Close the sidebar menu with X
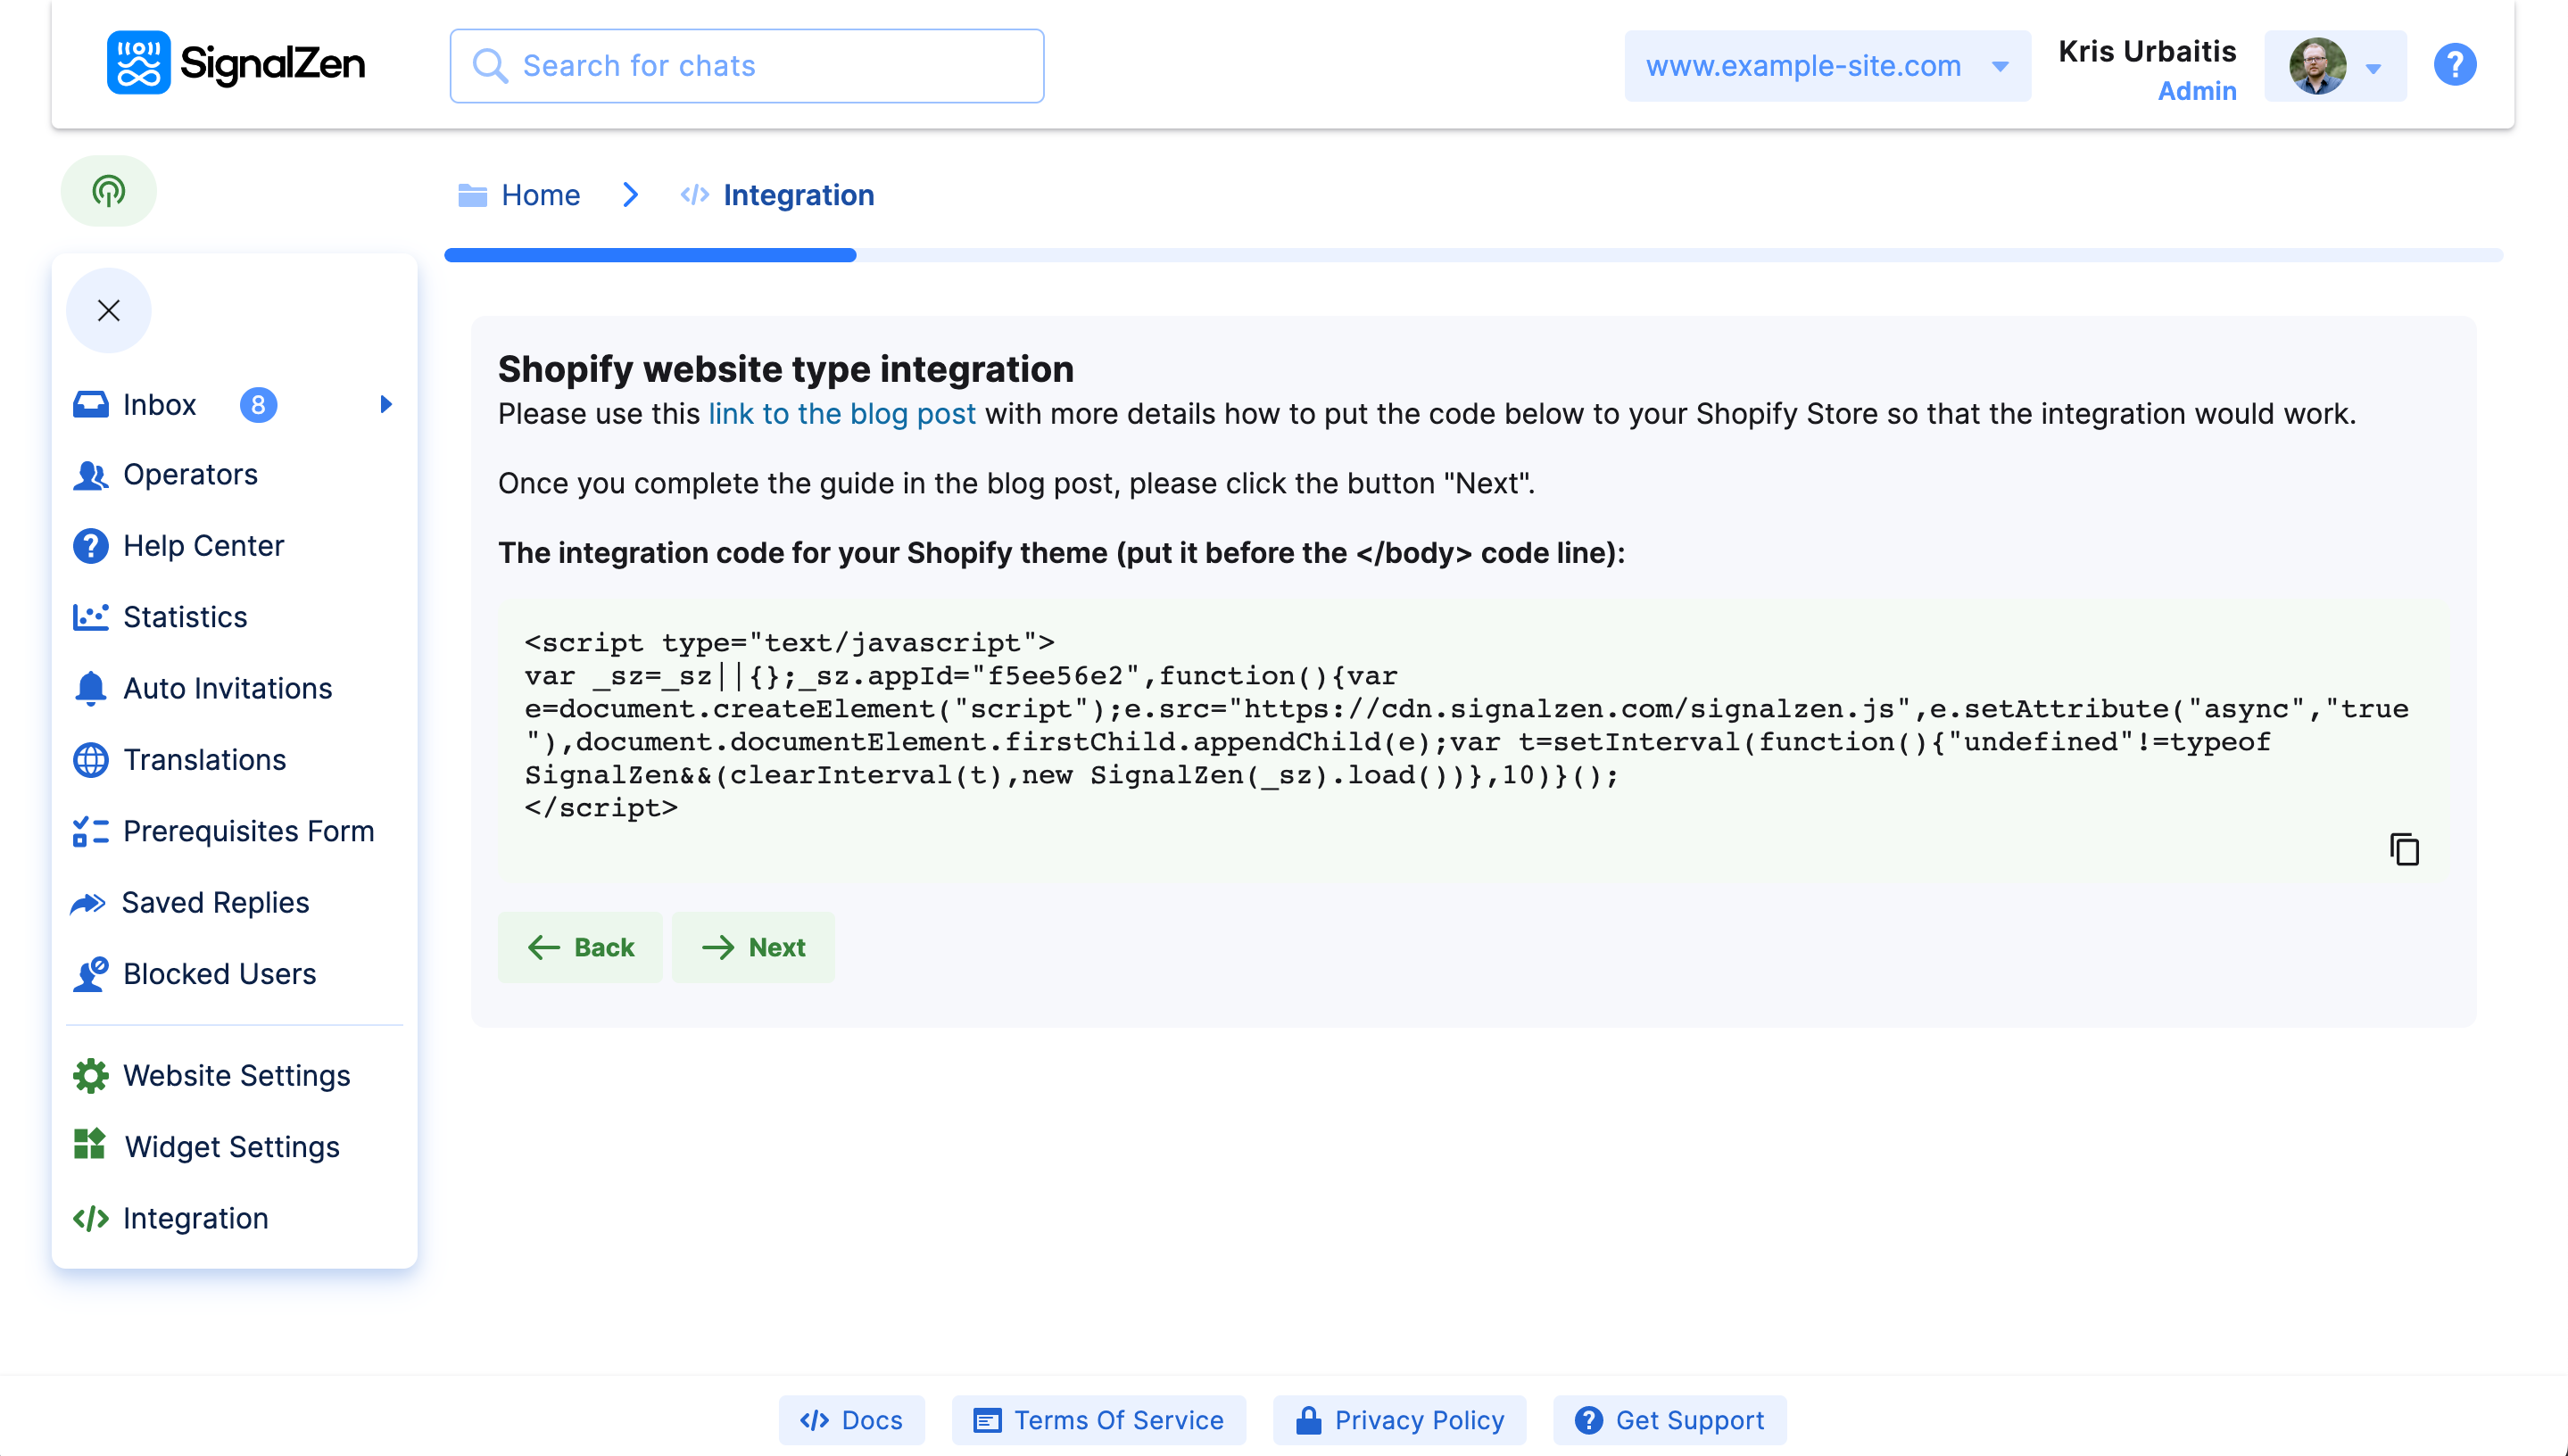Screen dimensions: 2568x1456 point(108,310)
